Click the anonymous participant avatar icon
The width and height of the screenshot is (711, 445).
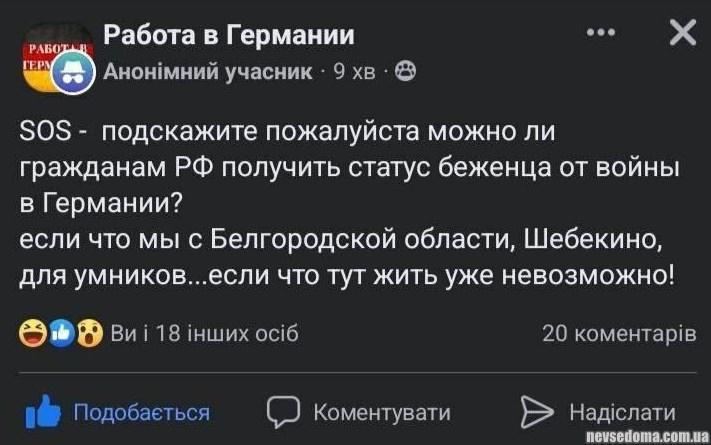click(x=80, y=72)
